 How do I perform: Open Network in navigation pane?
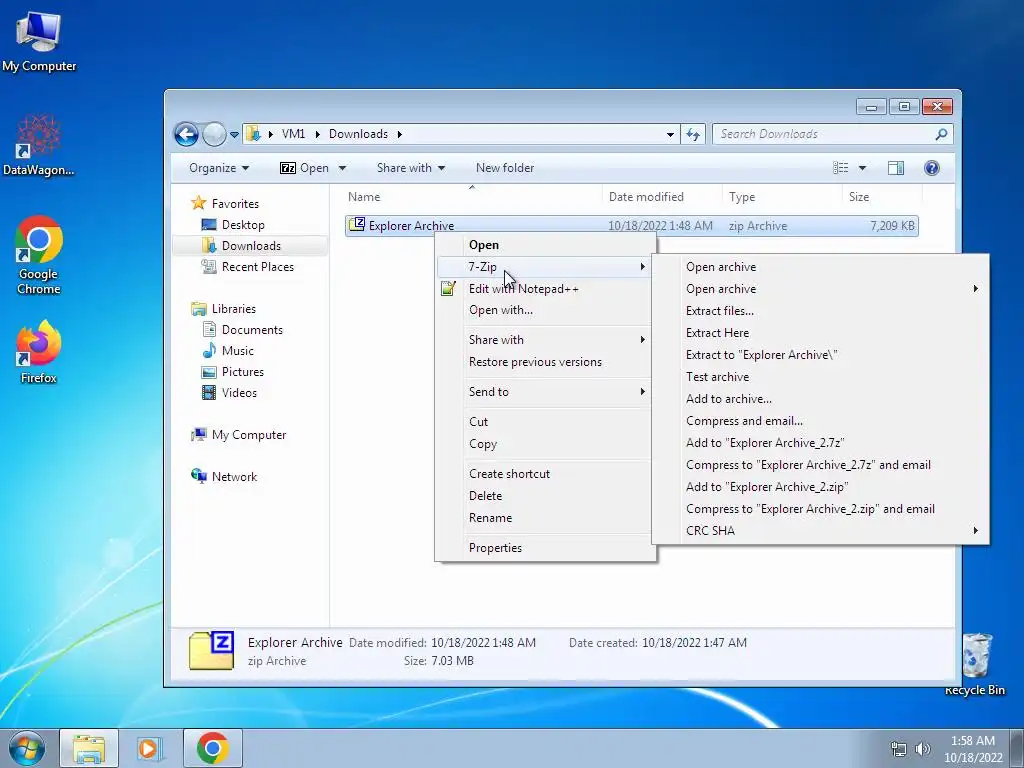click(234, 477)
